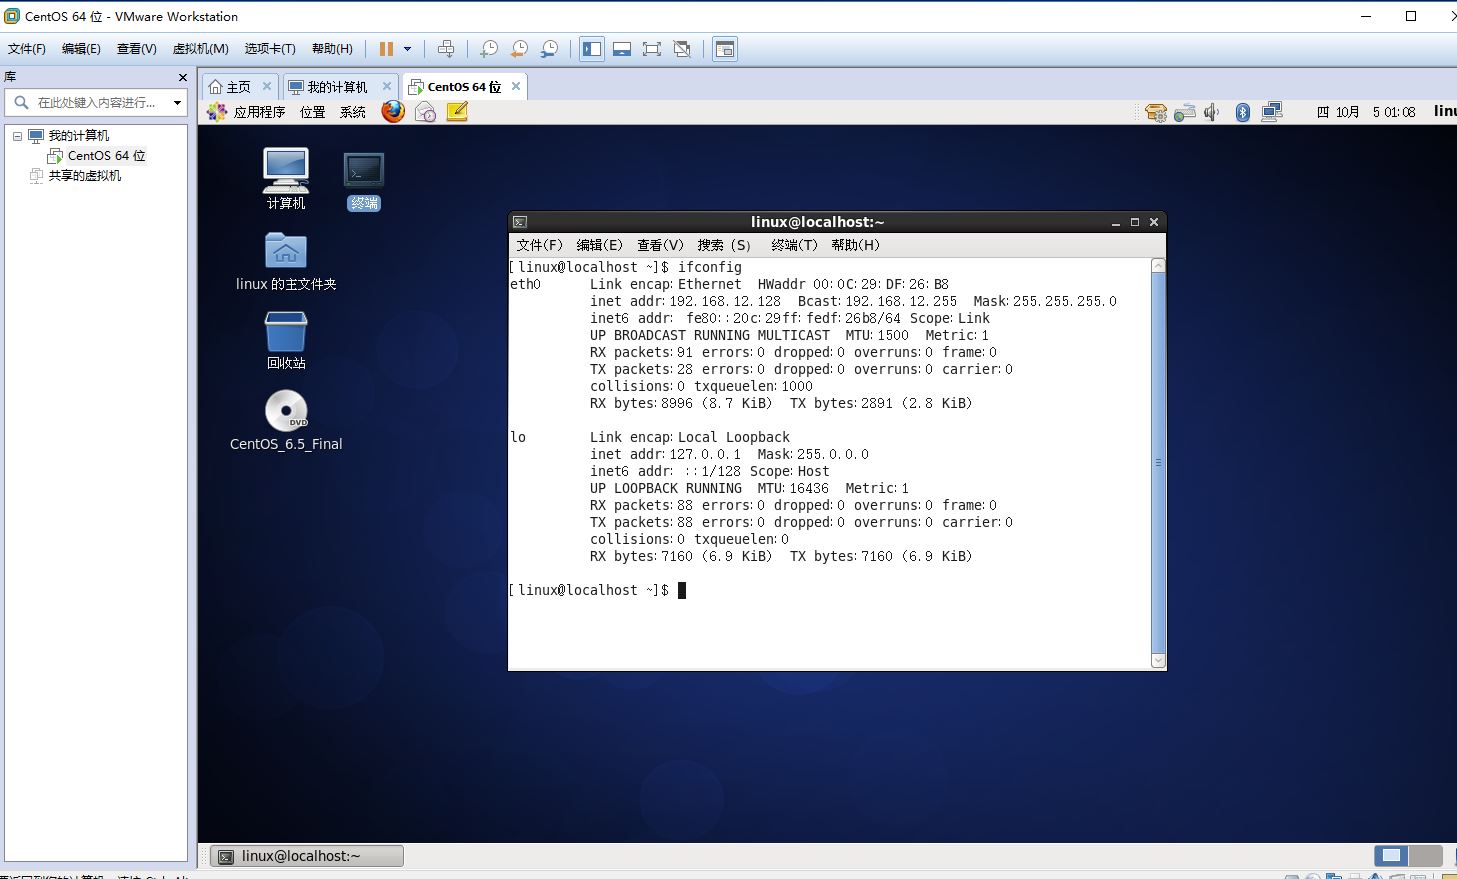
Task: Click linux@localhost:~ taskbar button
Action: click(x=306, y=856)
